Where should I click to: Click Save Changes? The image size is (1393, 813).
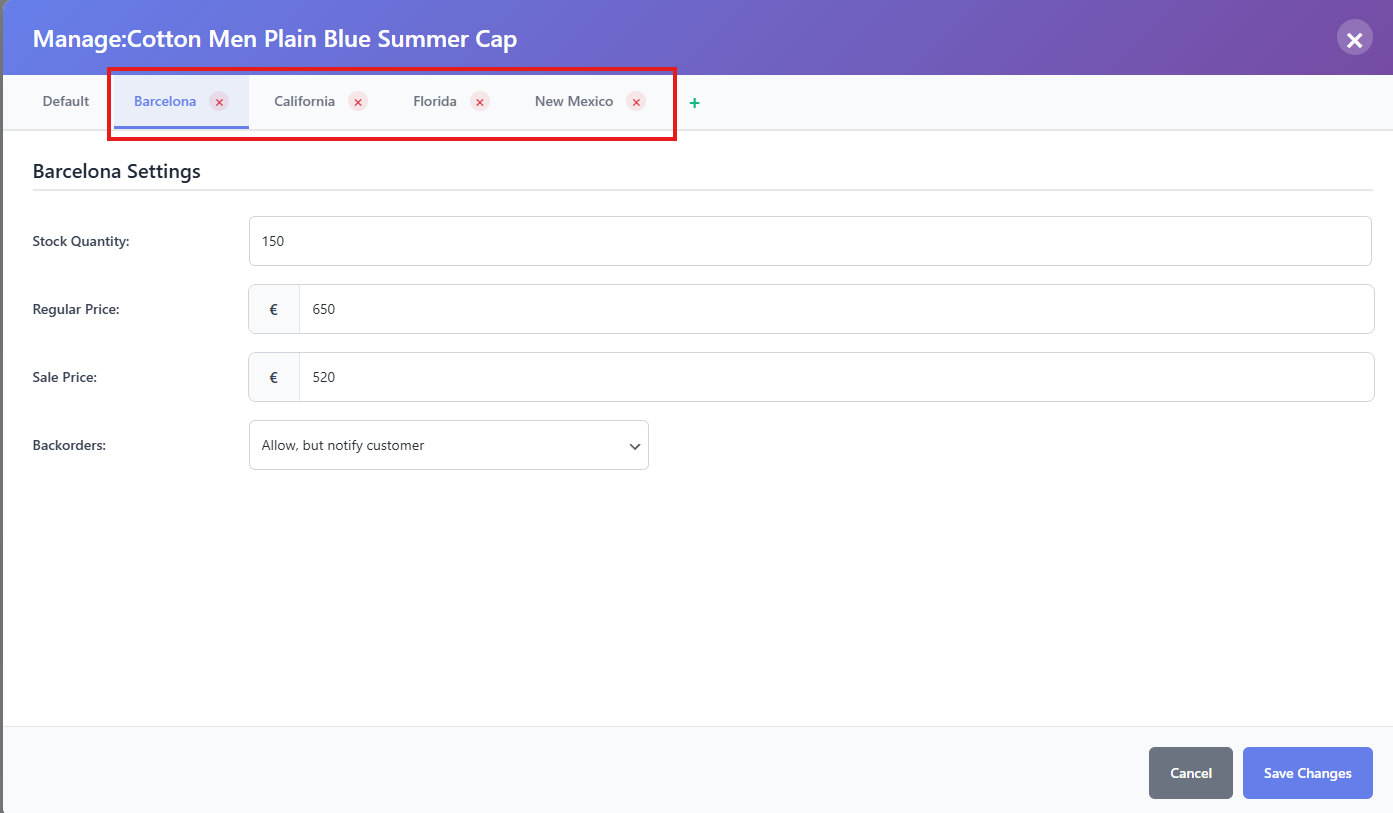1307,773
